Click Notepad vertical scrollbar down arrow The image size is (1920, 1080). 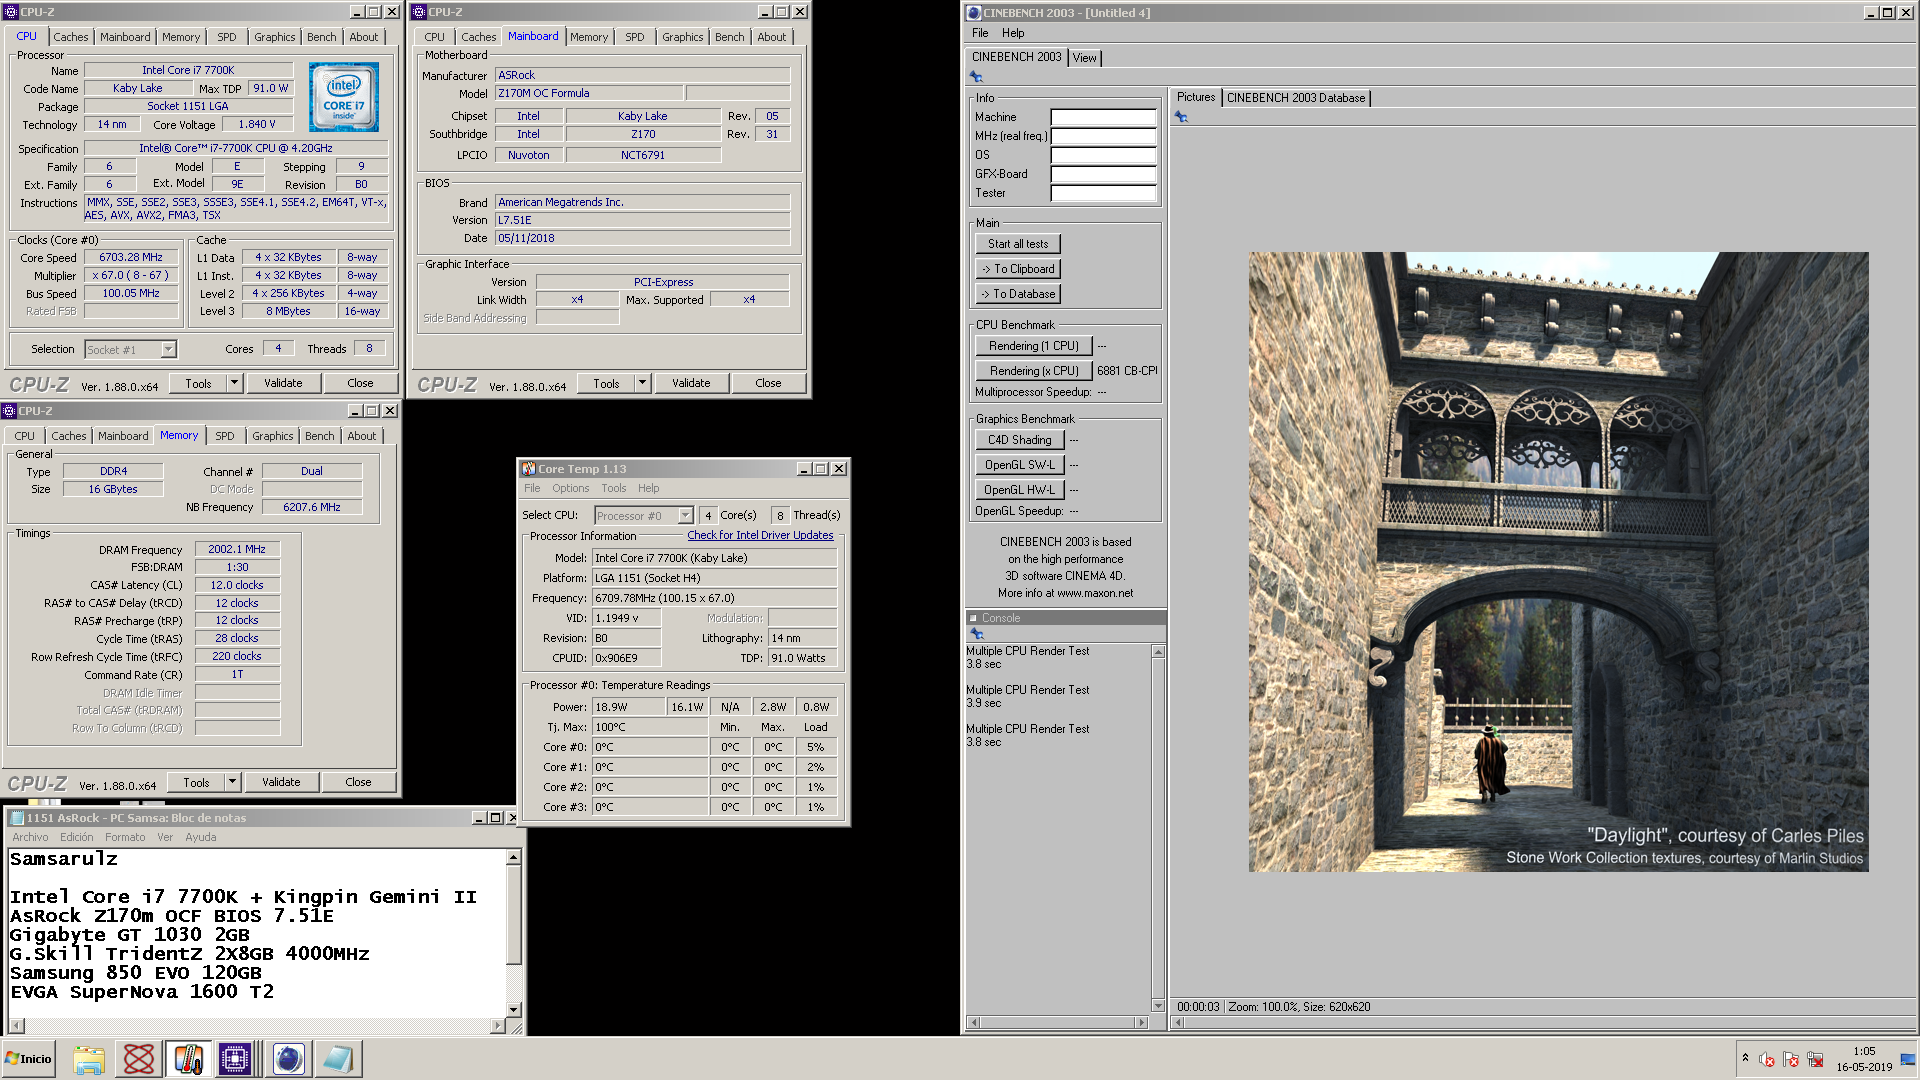coord(513,1010)
